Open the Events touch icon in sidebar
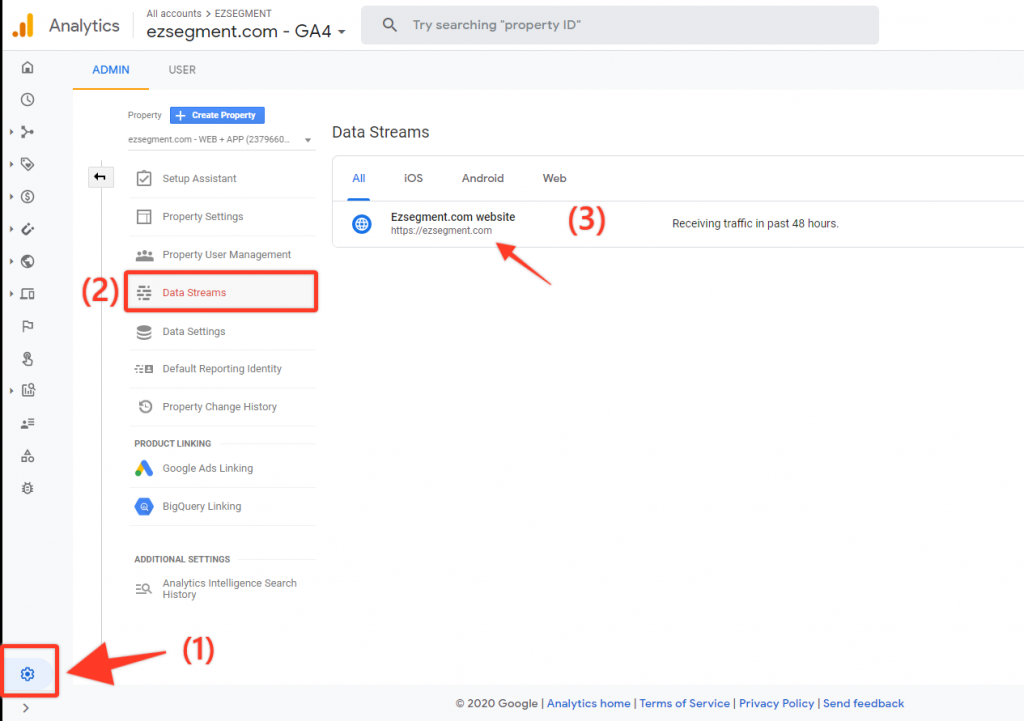The width and height of the screenshot is (1024, 721). click(27, 359)
